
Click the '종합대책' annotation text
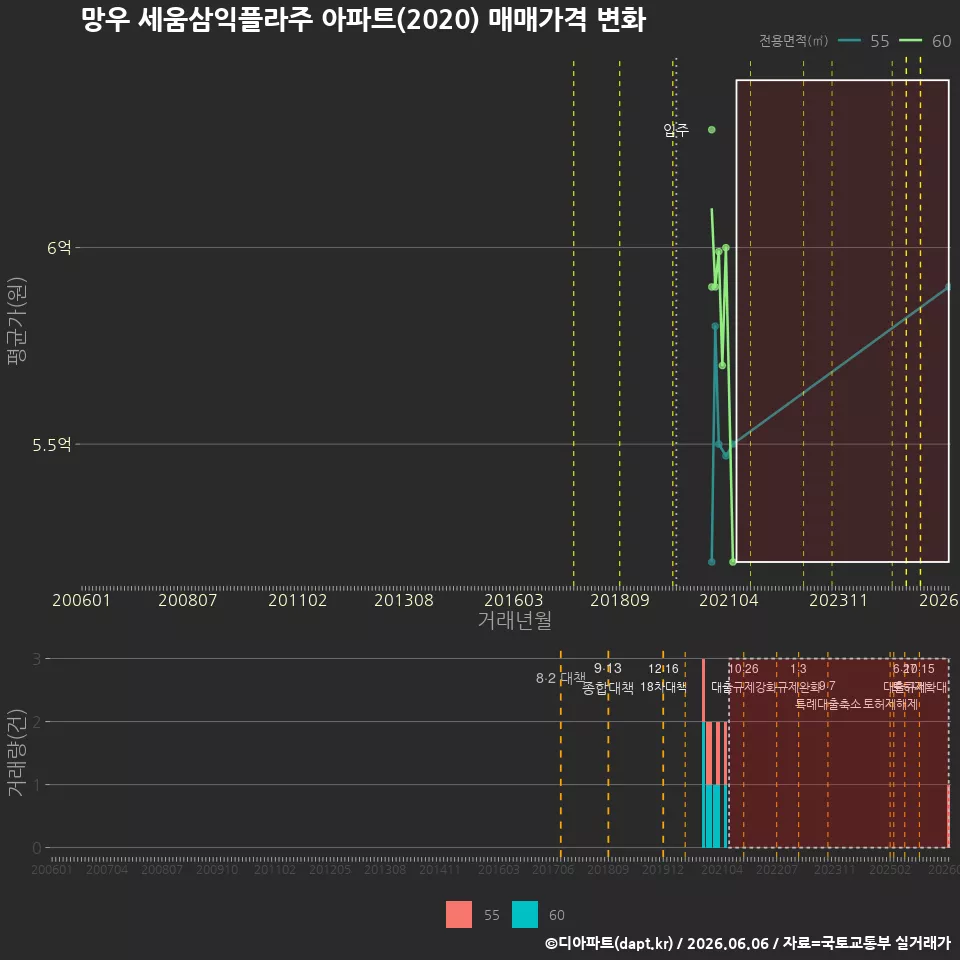click(607, 688)
